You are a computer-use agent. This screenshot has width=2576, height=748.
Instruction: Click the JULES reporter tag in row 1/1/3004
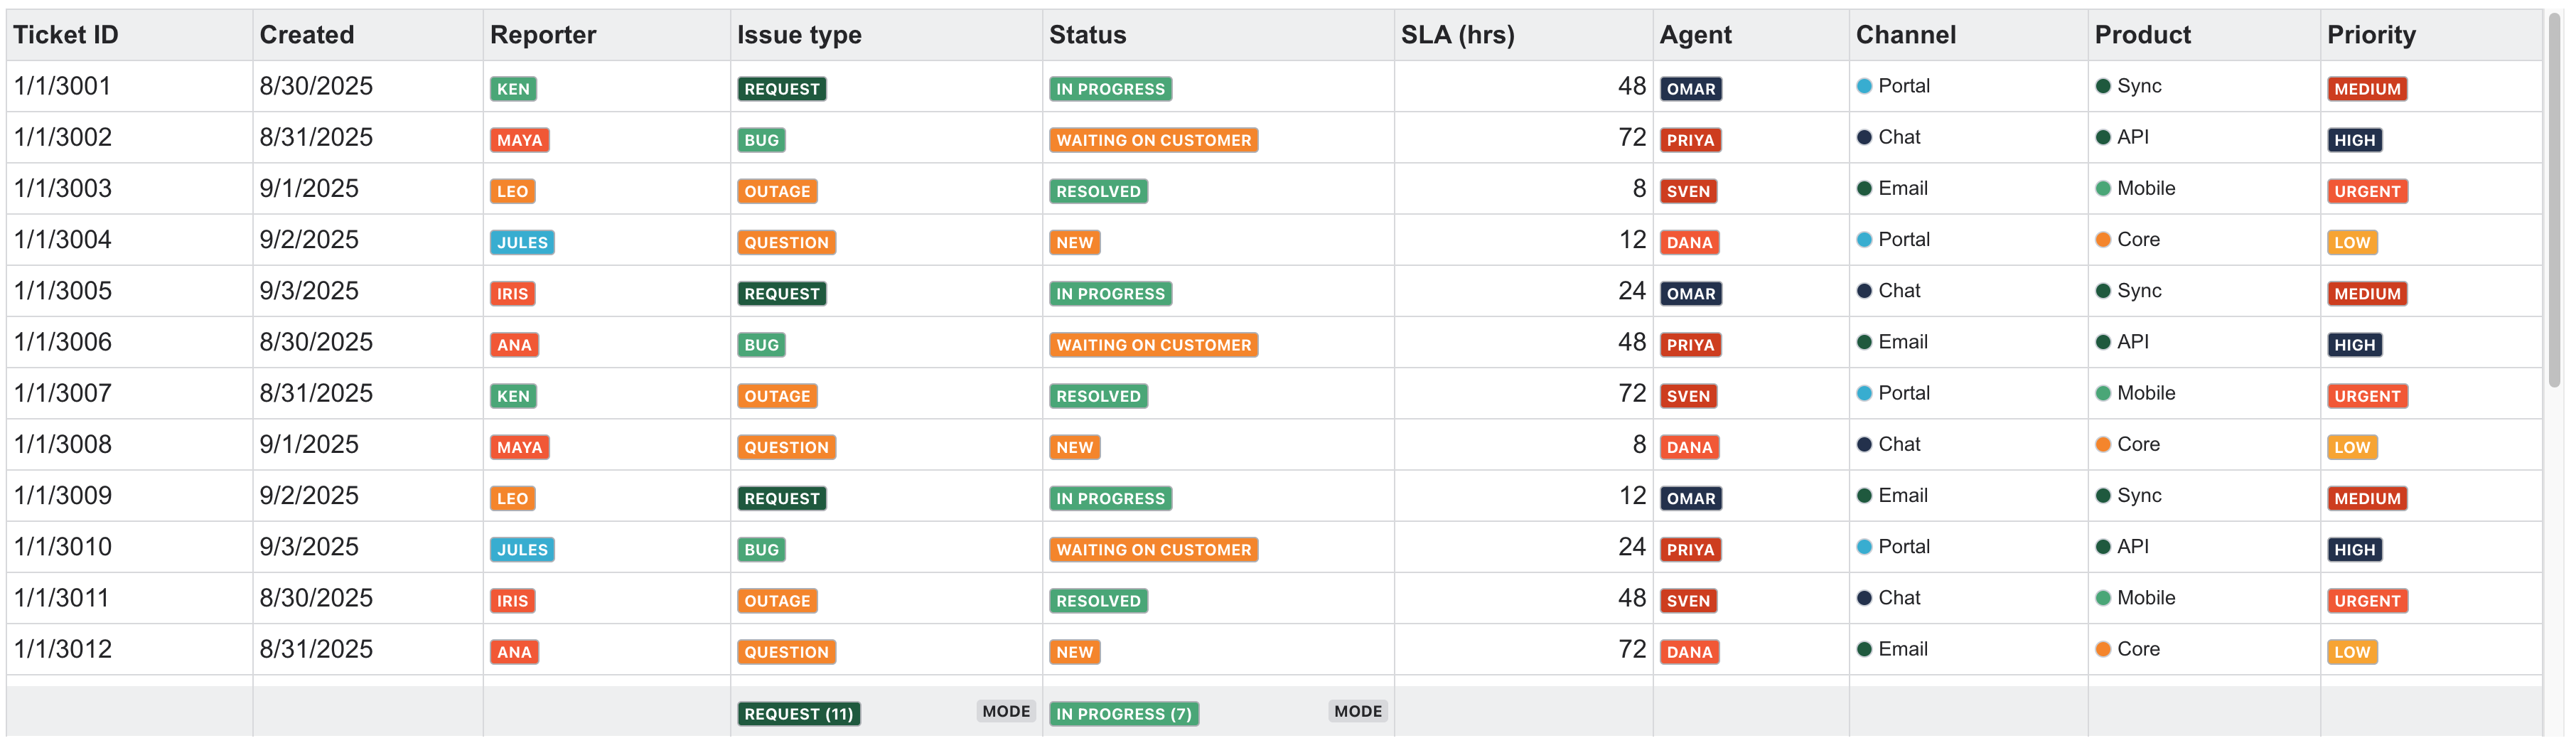point(522,243)
